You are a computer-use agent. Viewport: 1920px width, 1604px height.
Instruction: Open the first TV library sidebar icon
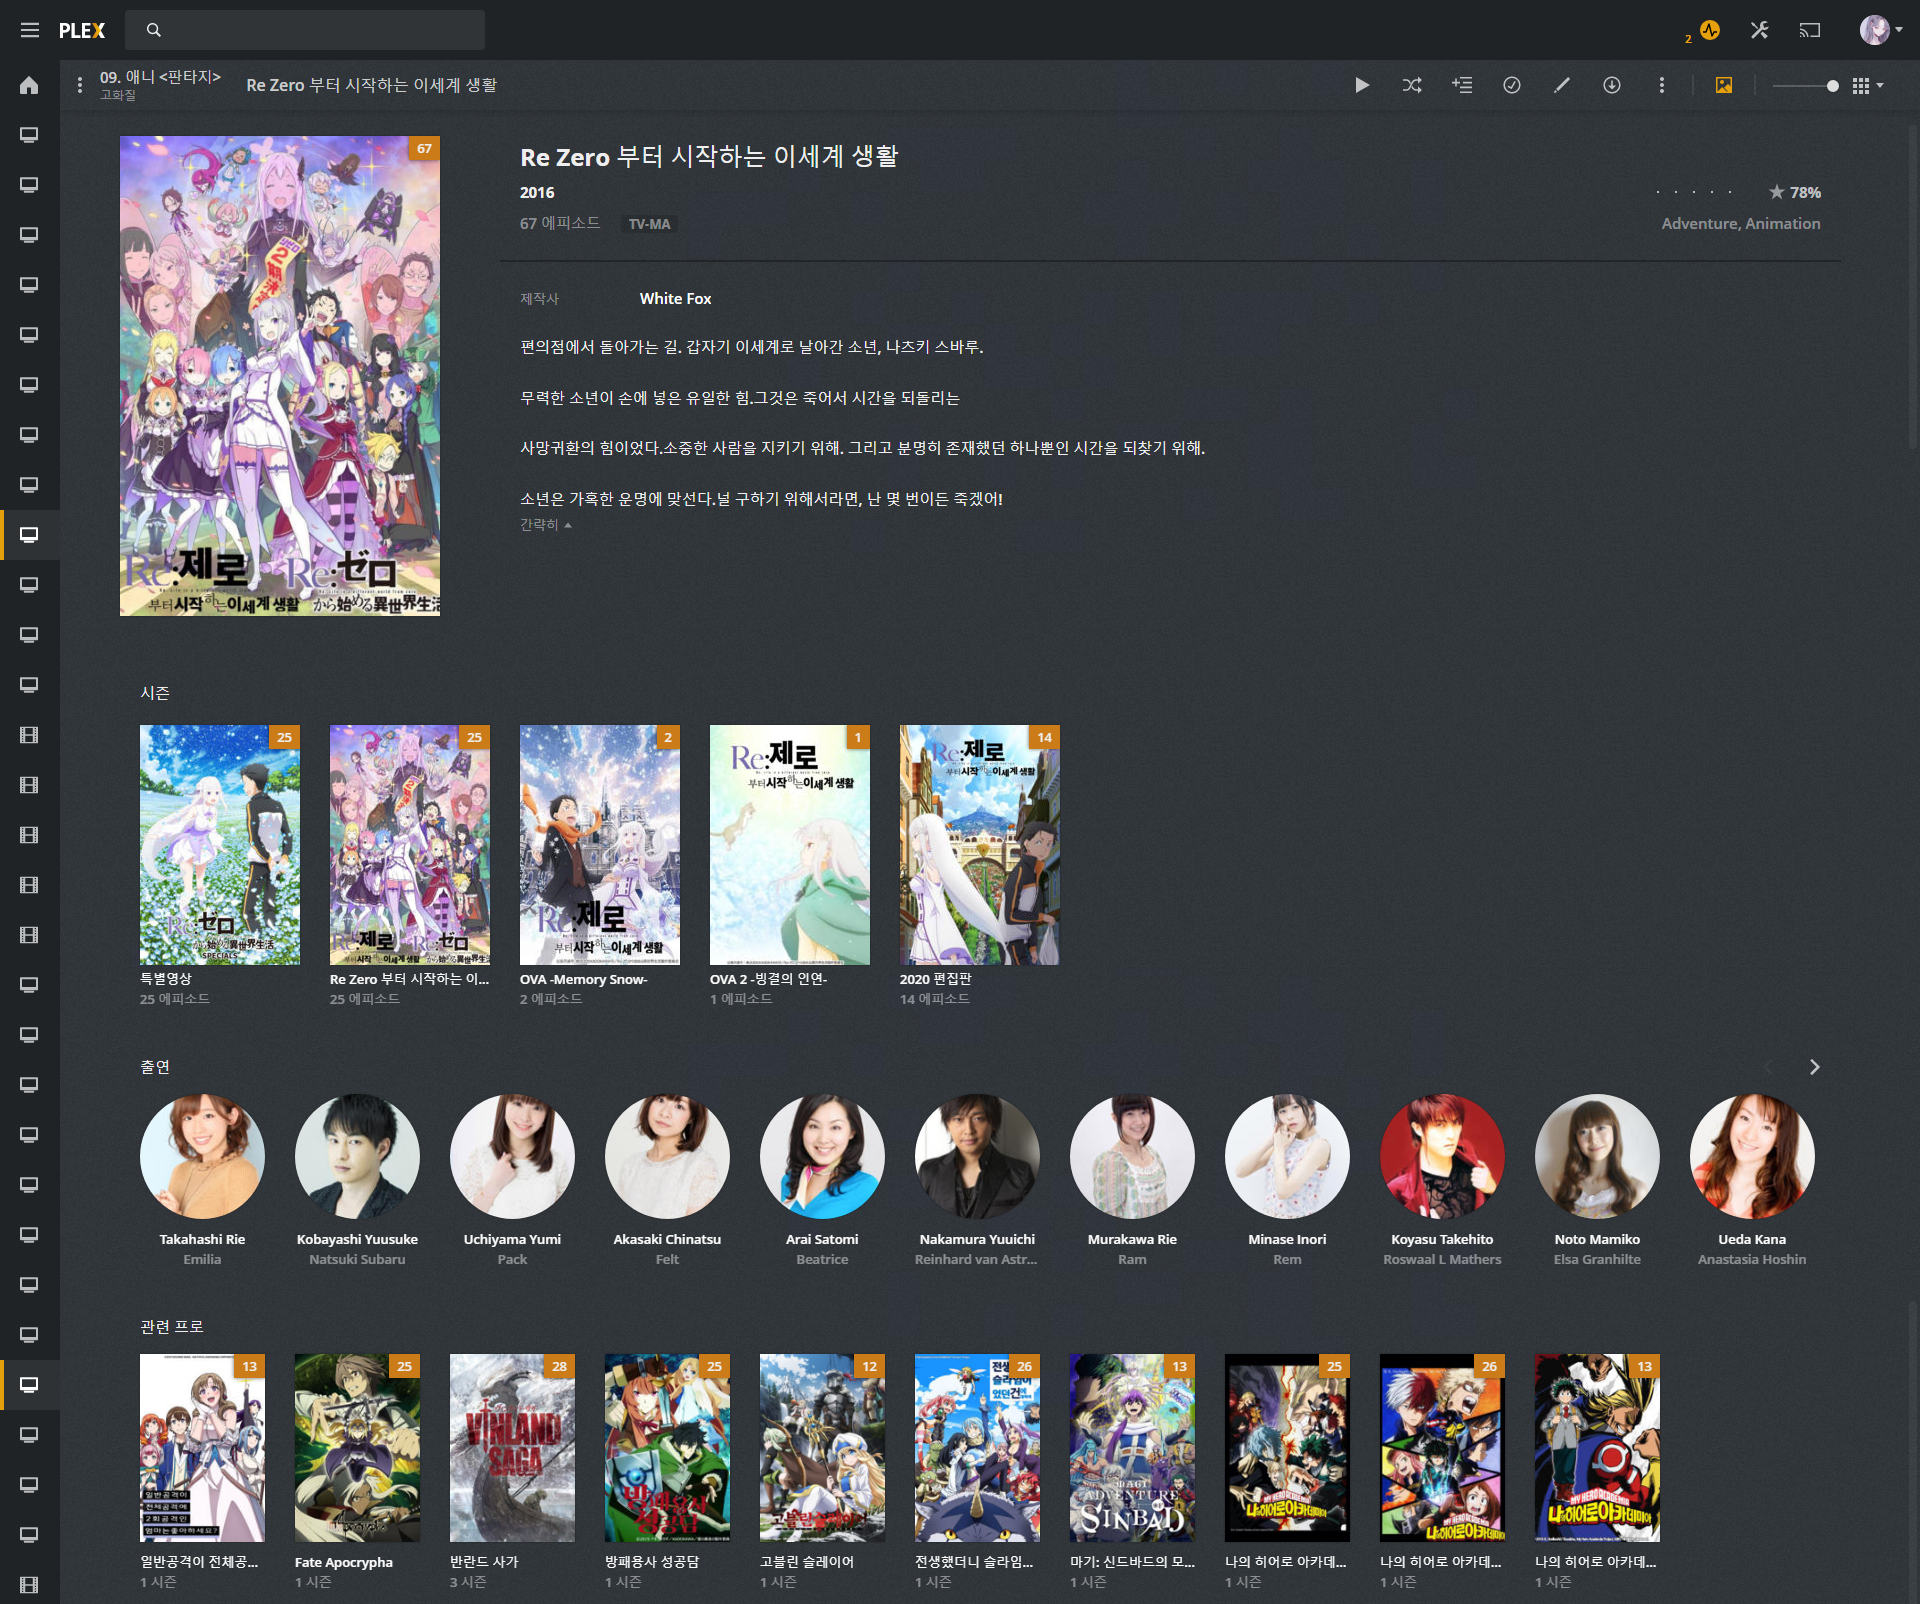click(x=29, y=135)
